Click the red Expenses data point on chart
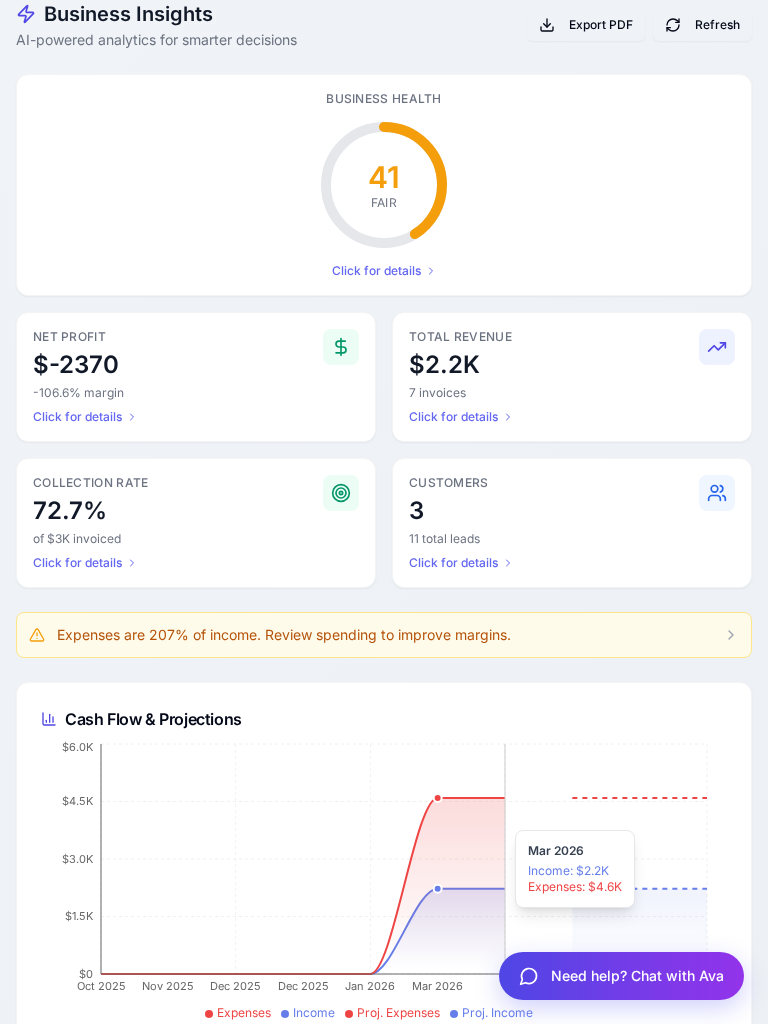The image size is (768, 1024). [x=438, y=798]
